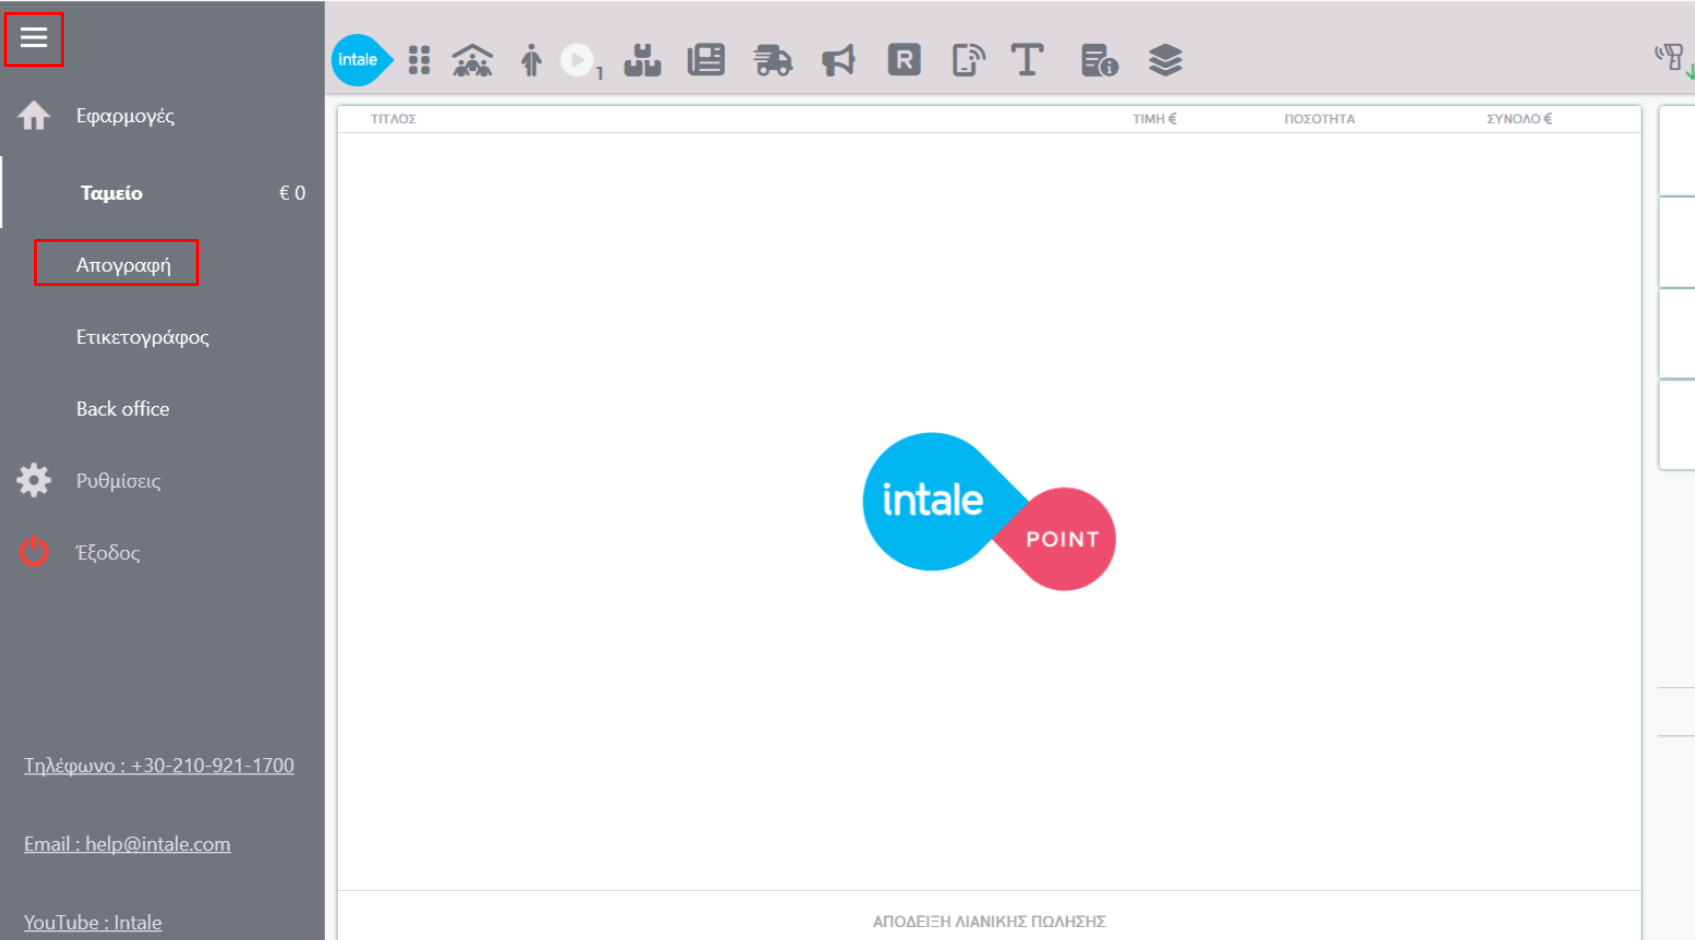The height and width of the screenshot is (940, 1695).
Task: Select Ταμείο in the sidebar
Action: click(111, 193)
